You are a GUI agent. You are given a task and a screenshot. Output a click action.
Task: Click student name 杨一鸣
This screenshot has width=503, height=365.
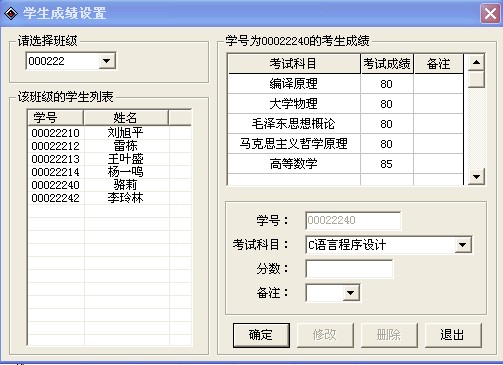(126, 172)
